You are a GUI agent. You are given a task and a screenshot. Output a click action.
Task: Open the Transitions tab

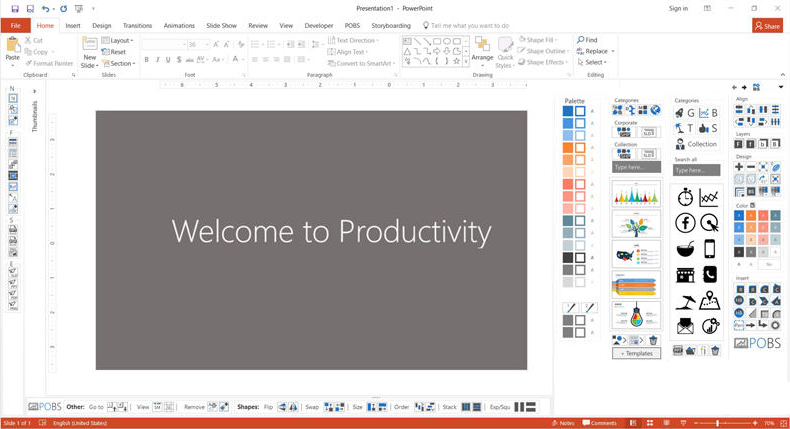pos(137,25)
